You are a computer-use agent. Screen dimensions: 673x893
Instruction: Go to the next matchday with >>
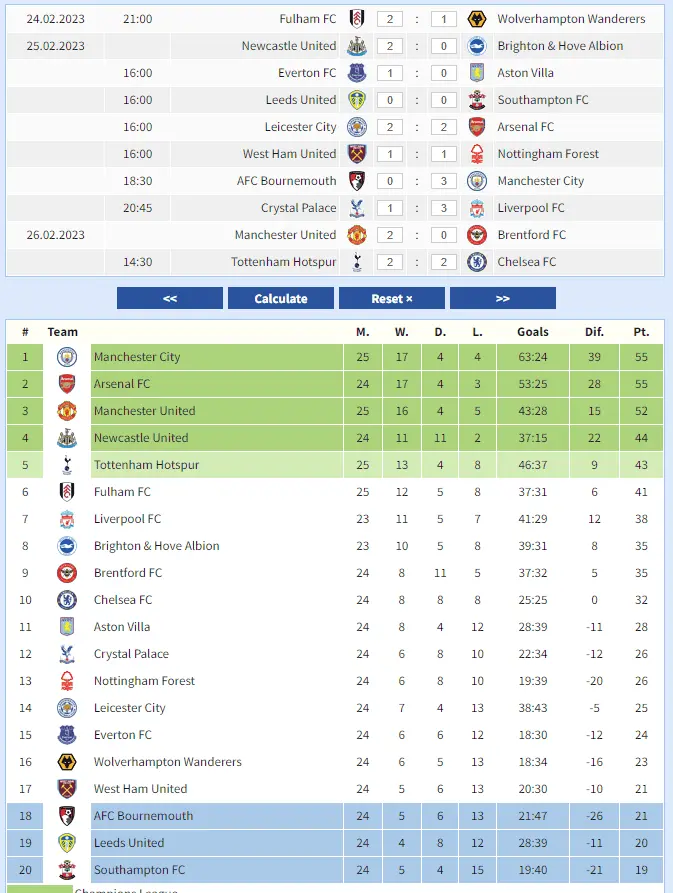click(502, 299)
